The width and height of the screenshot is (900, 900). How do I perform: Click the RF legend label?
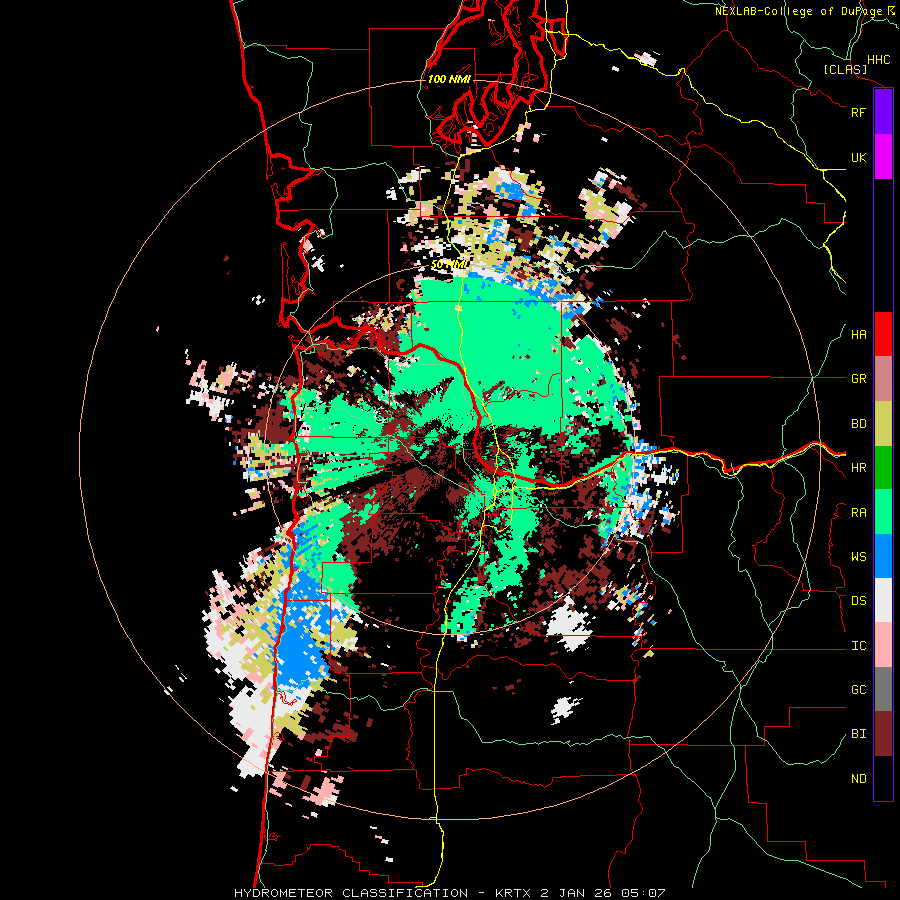[858, 112]
